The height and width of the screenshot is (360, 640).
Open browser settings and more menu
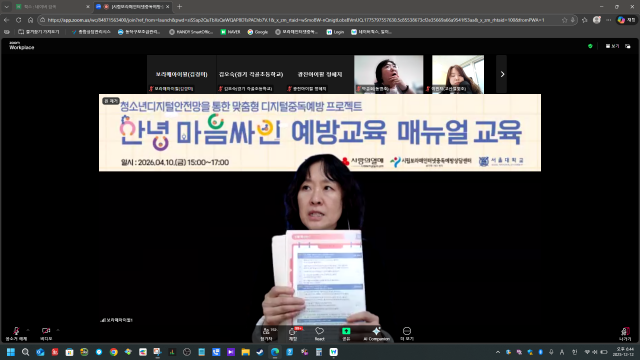point(609,20)
